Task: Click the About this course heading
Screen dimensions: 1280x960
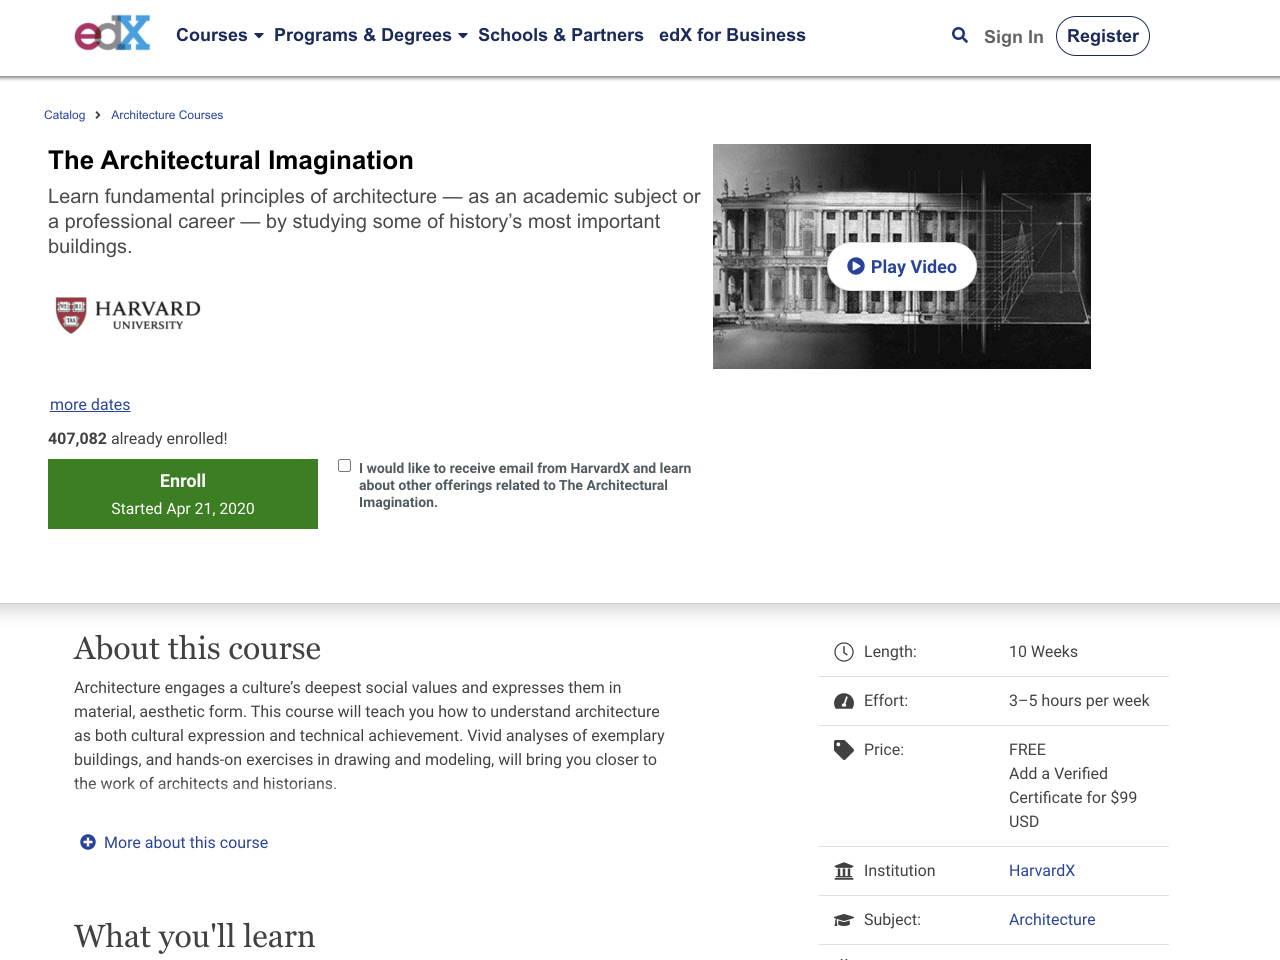Action: [x=197, y=648]
